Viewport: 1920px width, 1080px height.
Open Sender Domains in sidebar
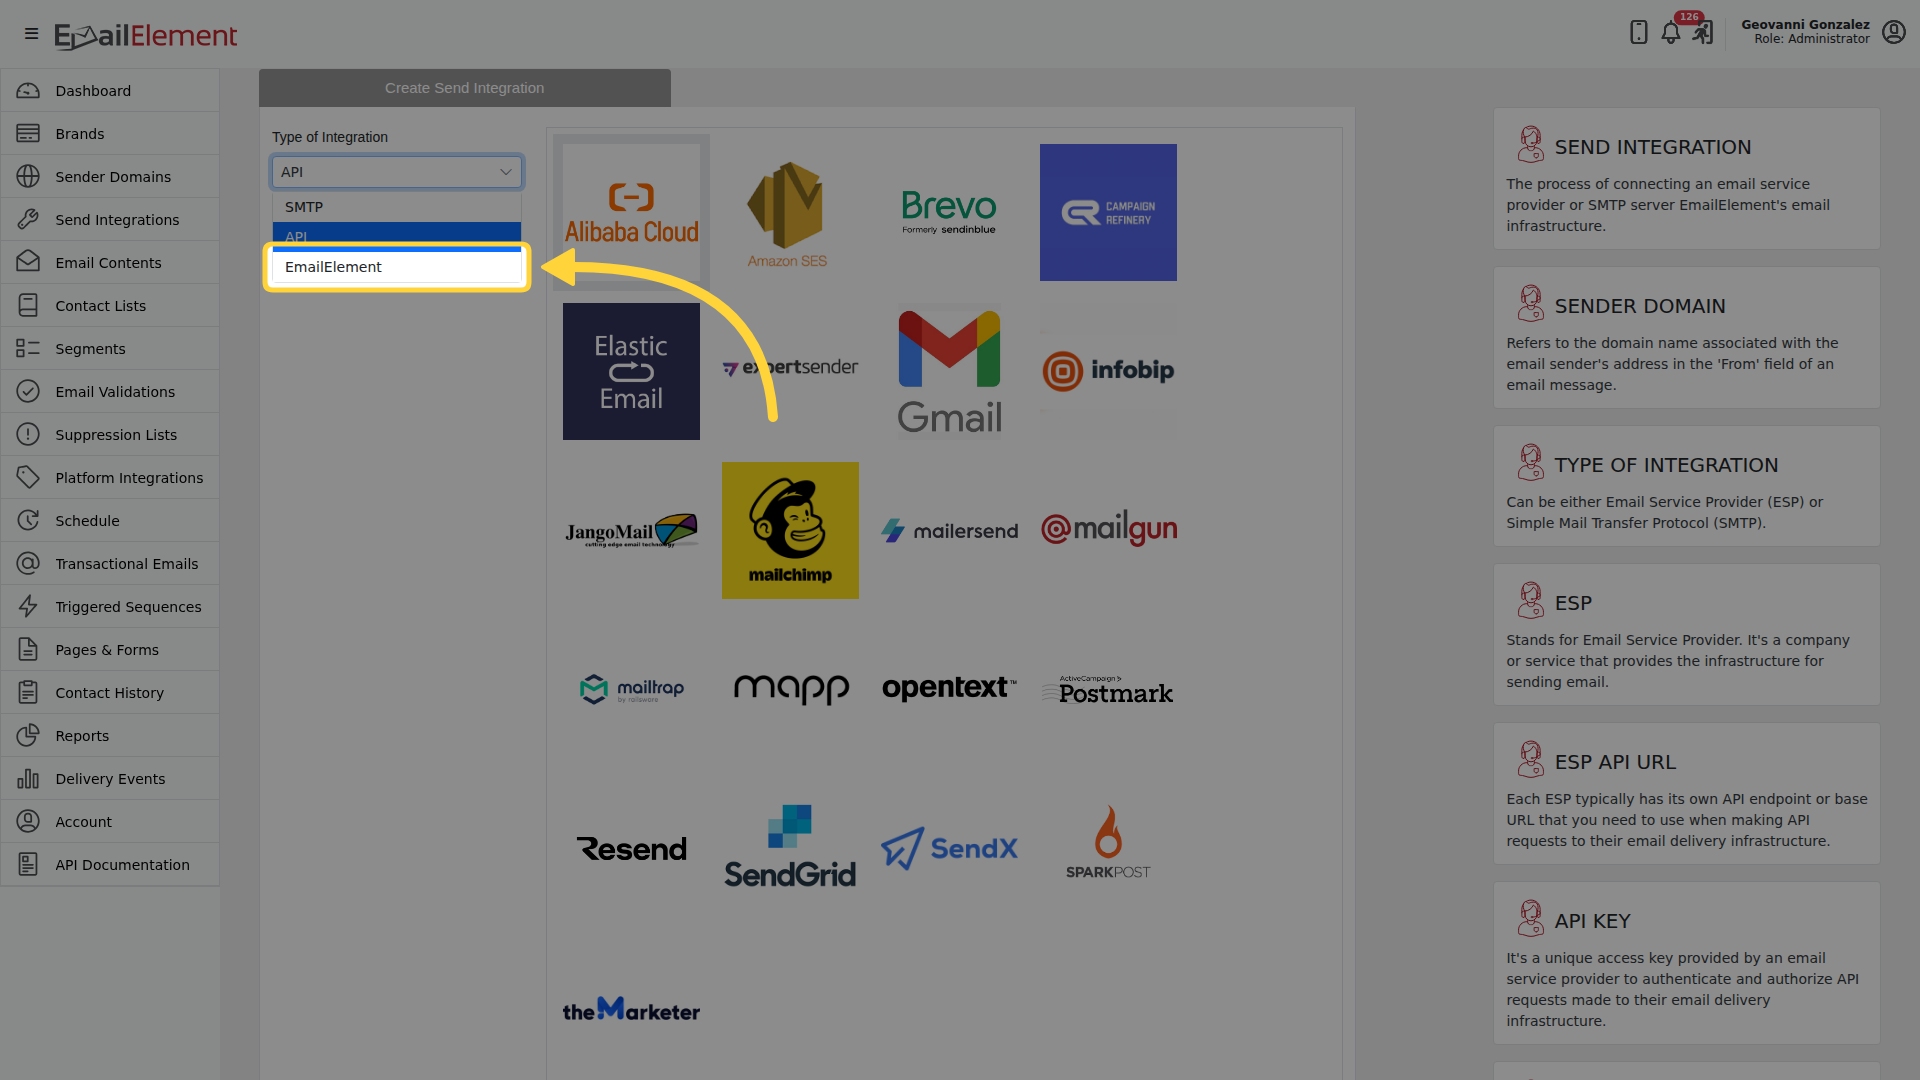(x=110, y=177)
